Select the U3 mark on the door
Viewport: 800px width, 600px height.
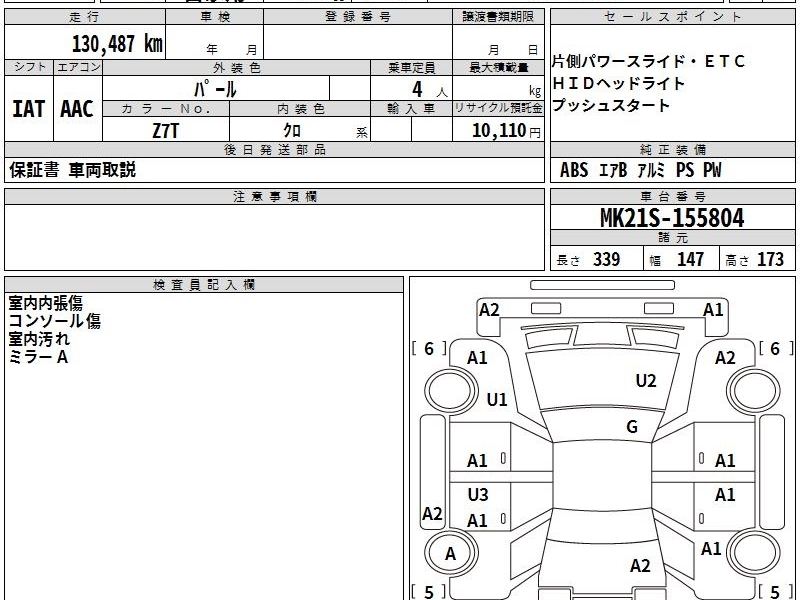tap(478, 494)
